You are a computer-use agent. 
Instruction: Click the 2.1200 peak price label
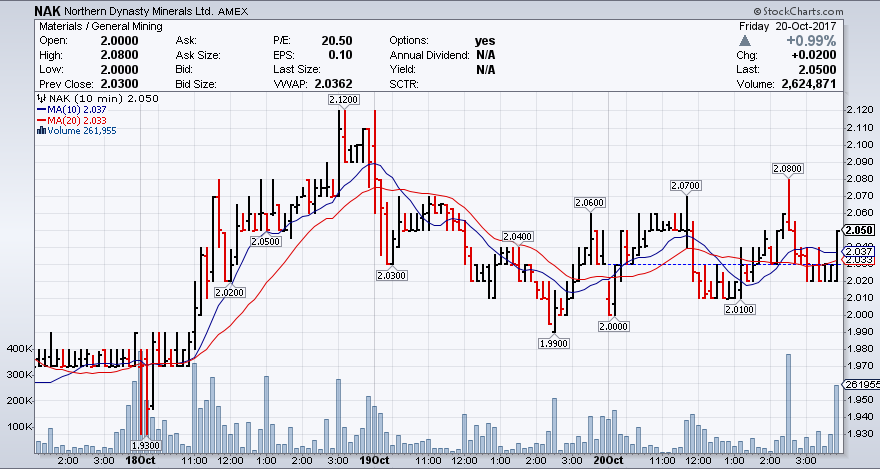[342, 99]
